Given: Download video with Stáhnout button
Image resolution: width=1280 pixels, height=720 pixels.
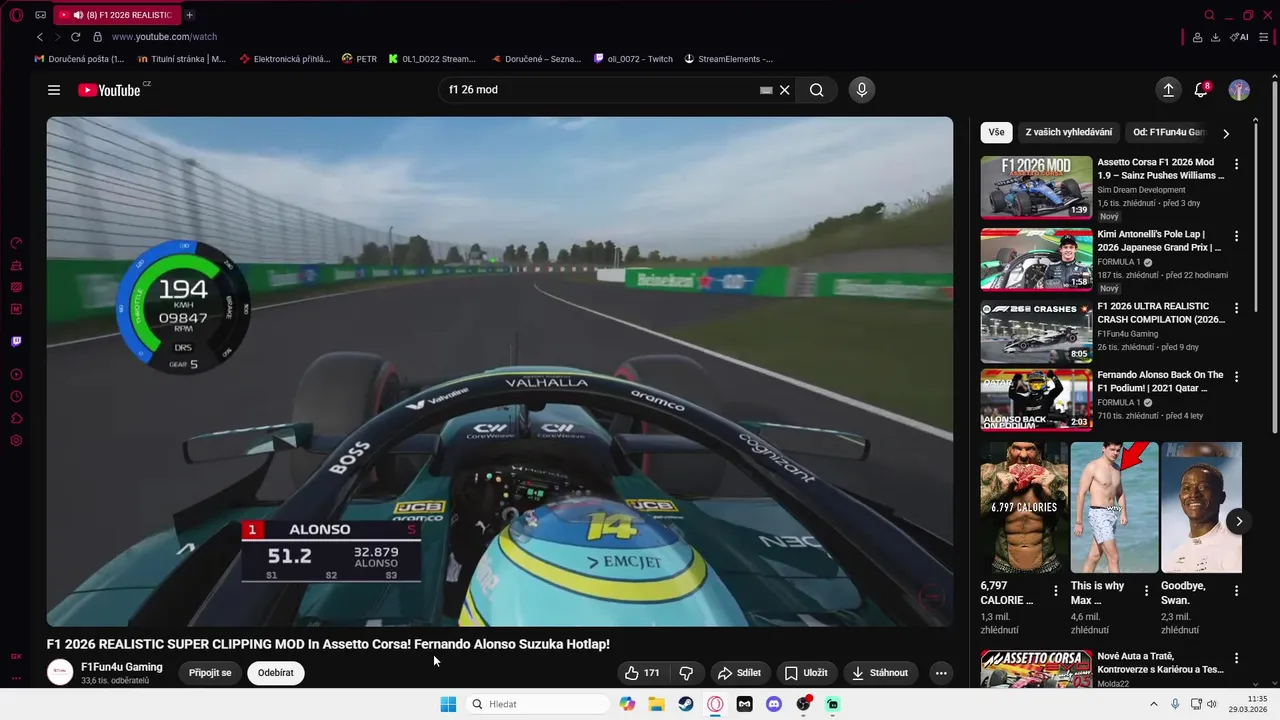Looking at the screenshot, I should click(881, 673).
